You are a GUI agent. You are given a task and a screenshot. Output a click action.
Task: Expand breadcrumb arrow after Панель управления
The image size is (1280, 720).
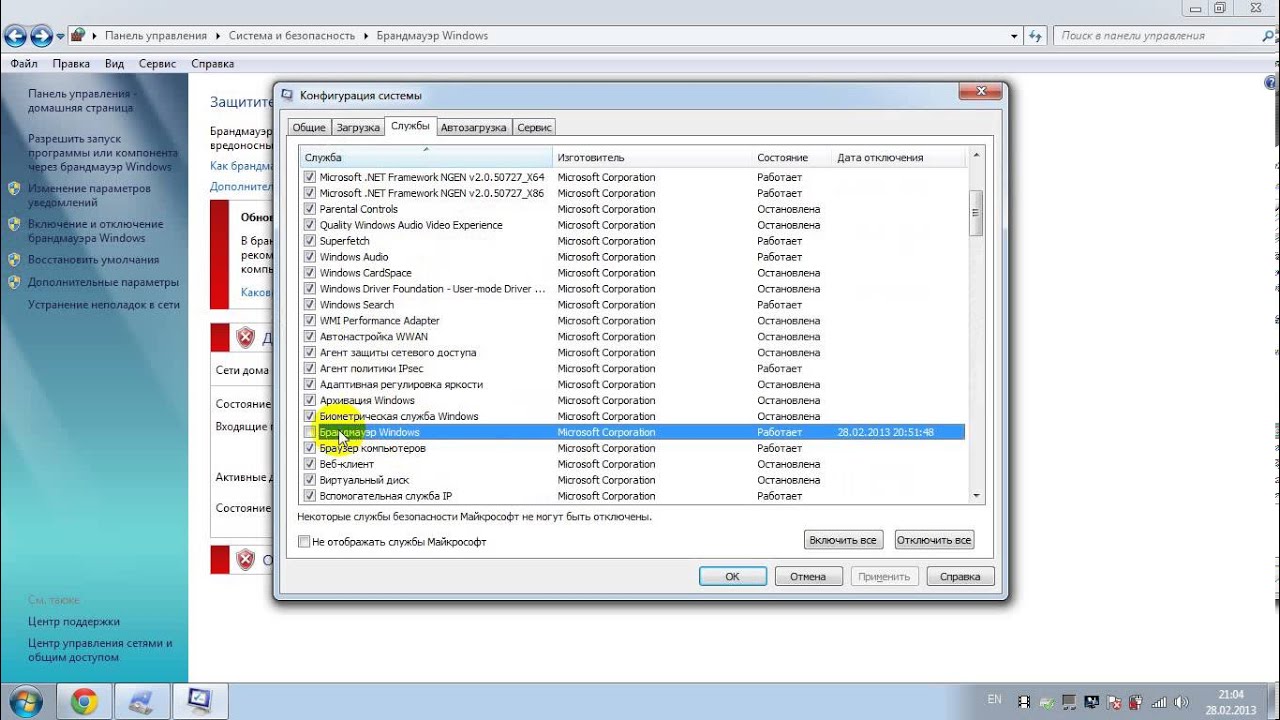[217, 36]
